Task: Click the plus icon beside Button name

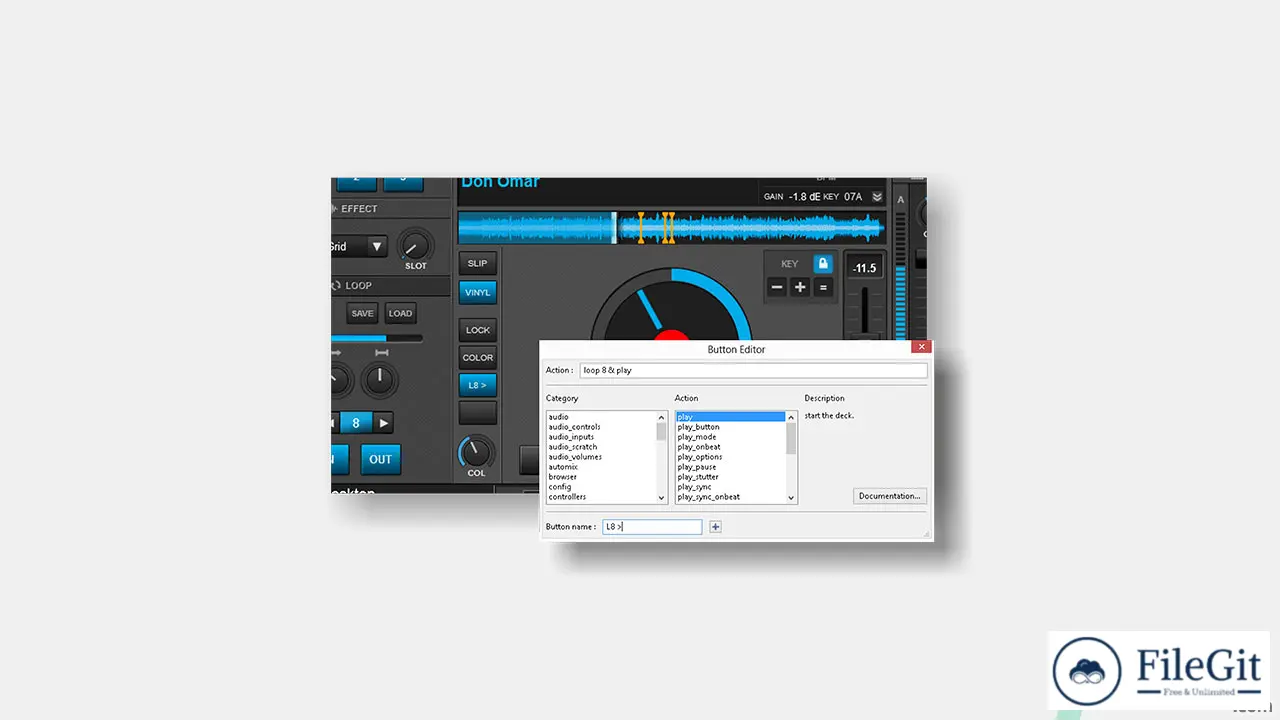Action: [x=715, y=527]
